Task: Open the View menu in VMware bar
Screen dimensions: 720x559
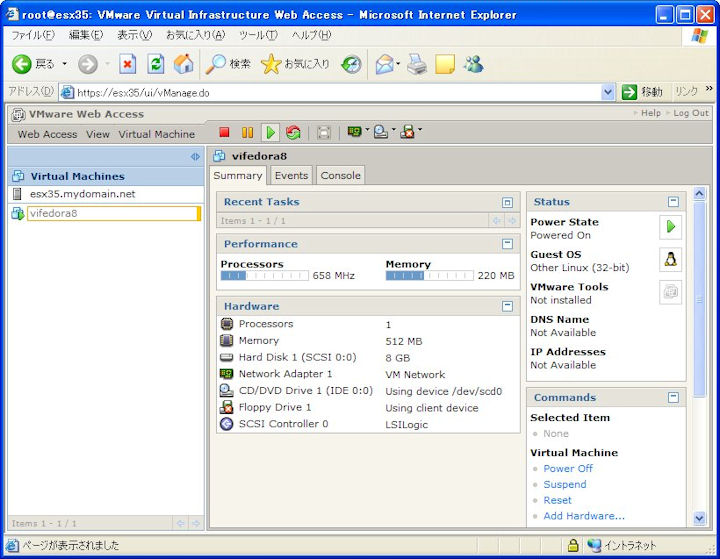Action: coord(98,134)
